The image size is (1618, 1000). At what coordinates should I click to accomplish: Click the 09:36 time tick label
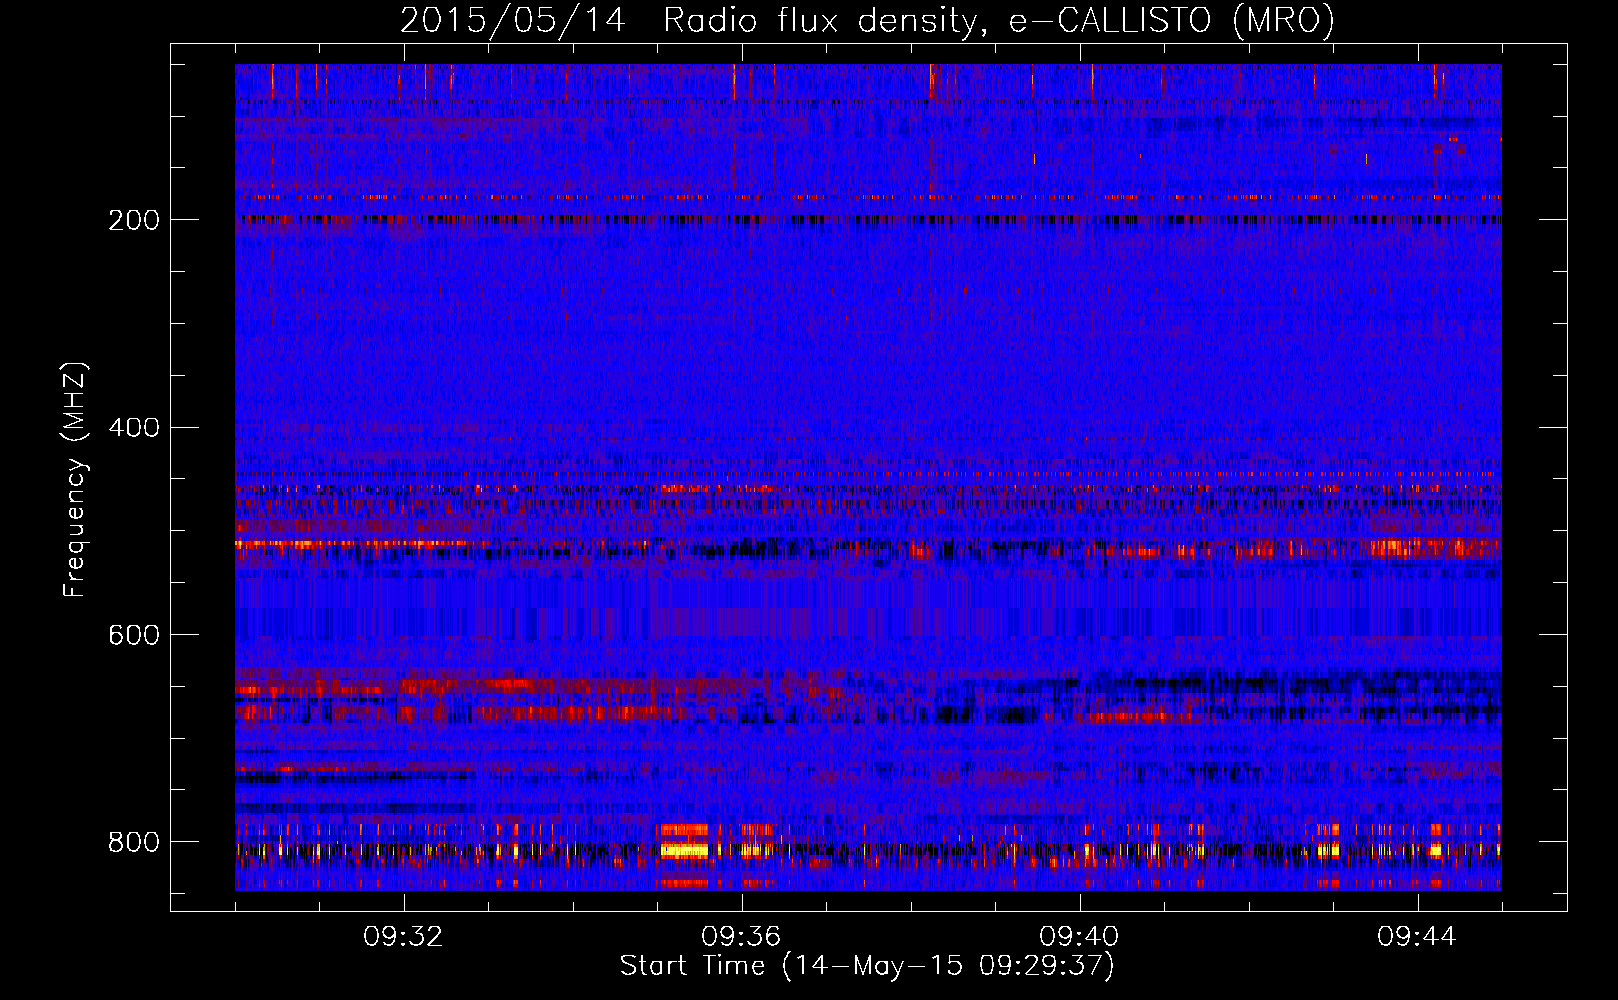[x=741, y=936]
